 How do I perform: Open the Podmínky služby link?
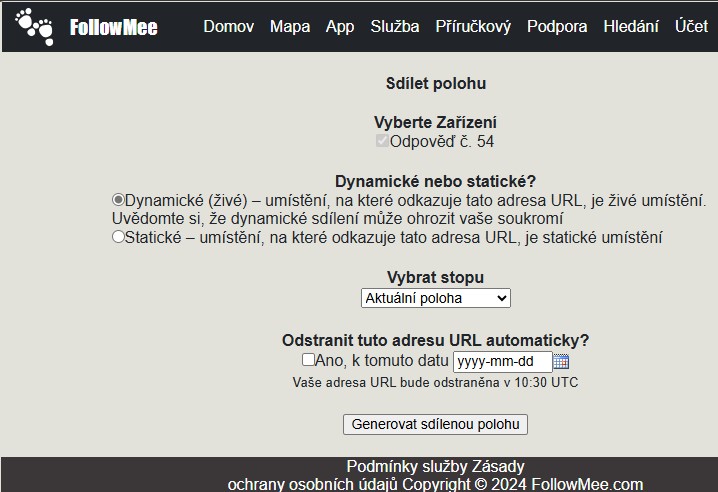[x=409, y=467]
